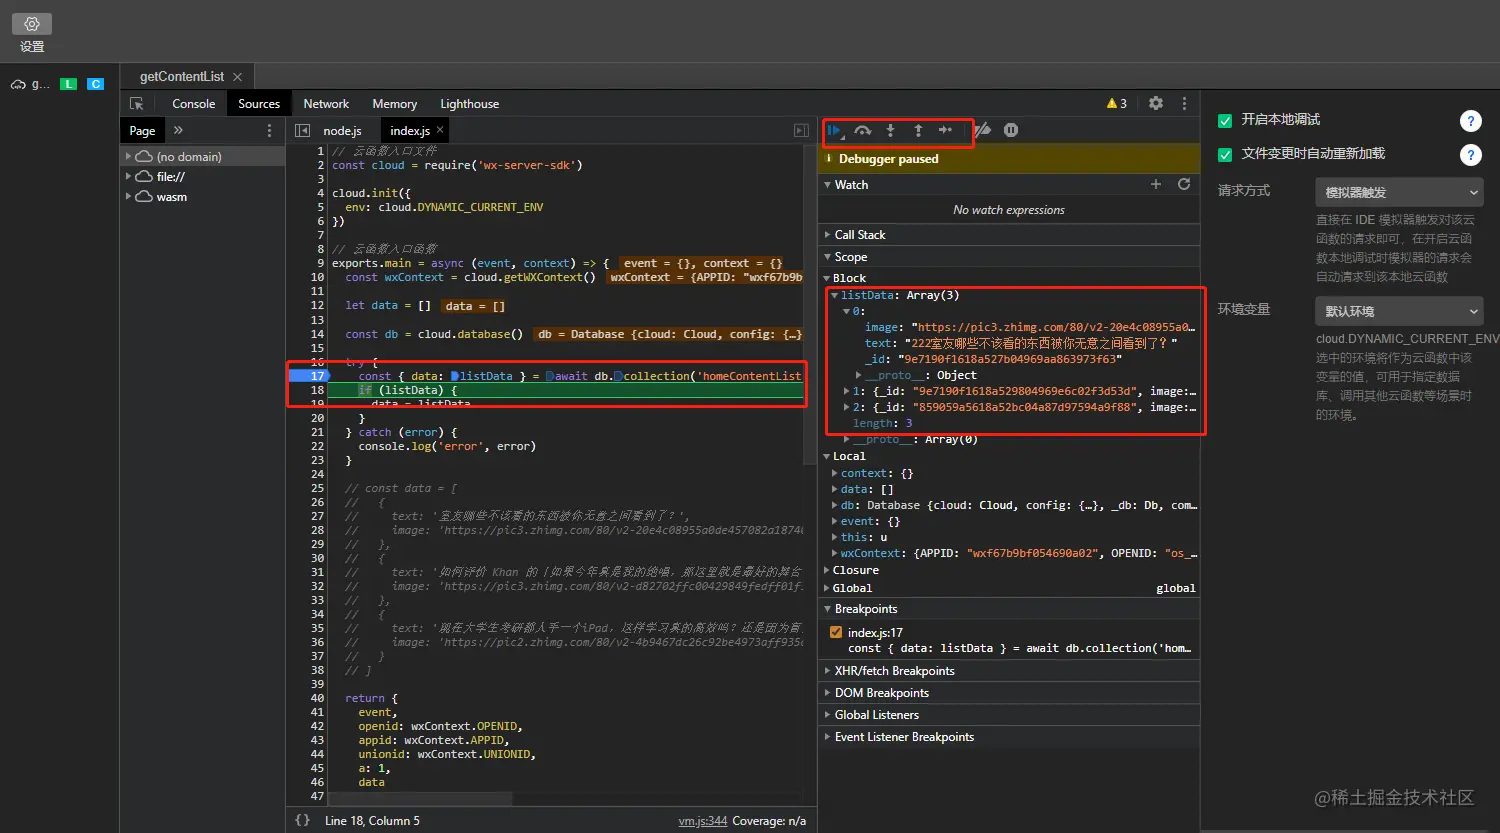The image size is (1500, 833).
Task: Disable the index.js:17 breakpoint checkbox
Action: coord(836,632)
